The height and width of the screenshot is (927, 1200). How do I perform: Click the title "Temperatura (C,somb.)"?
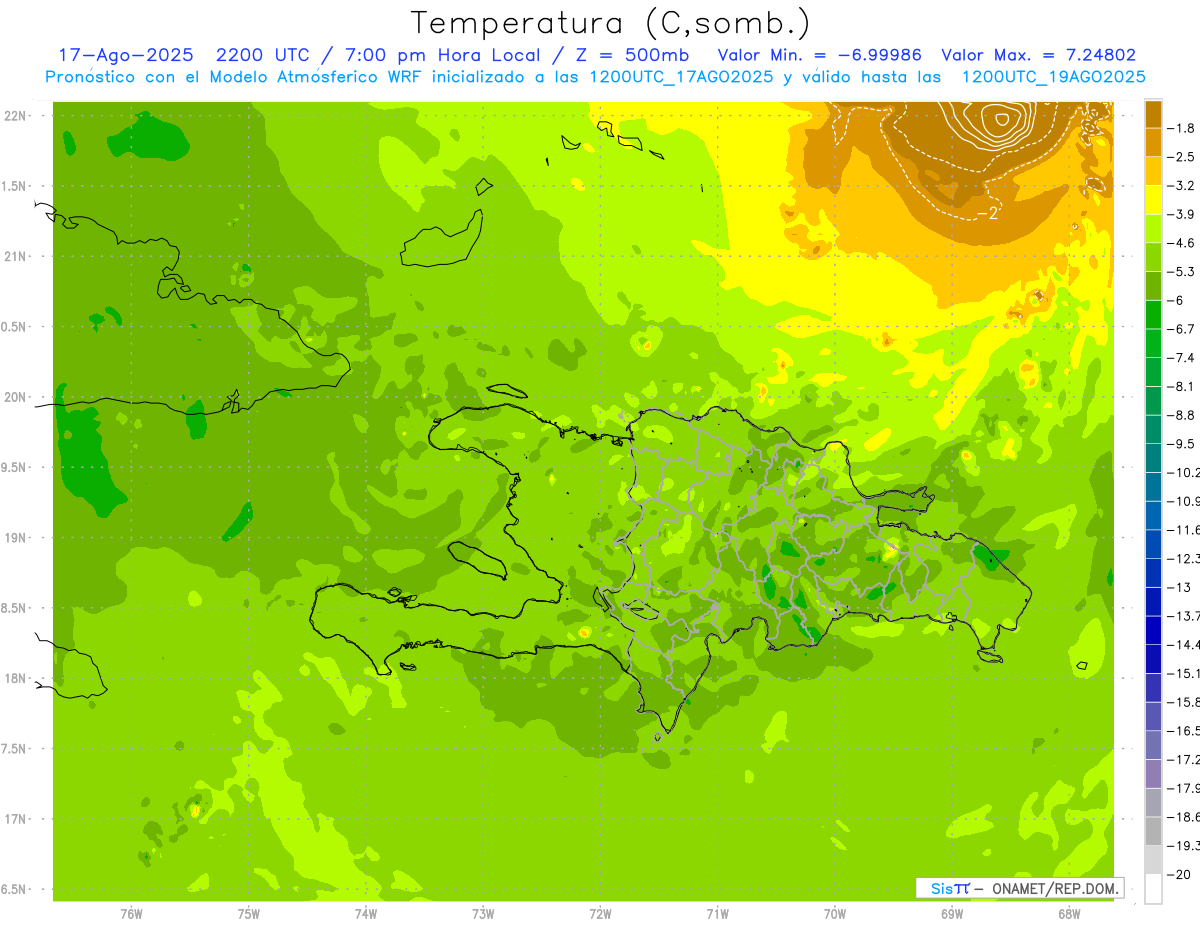(611, 22)
